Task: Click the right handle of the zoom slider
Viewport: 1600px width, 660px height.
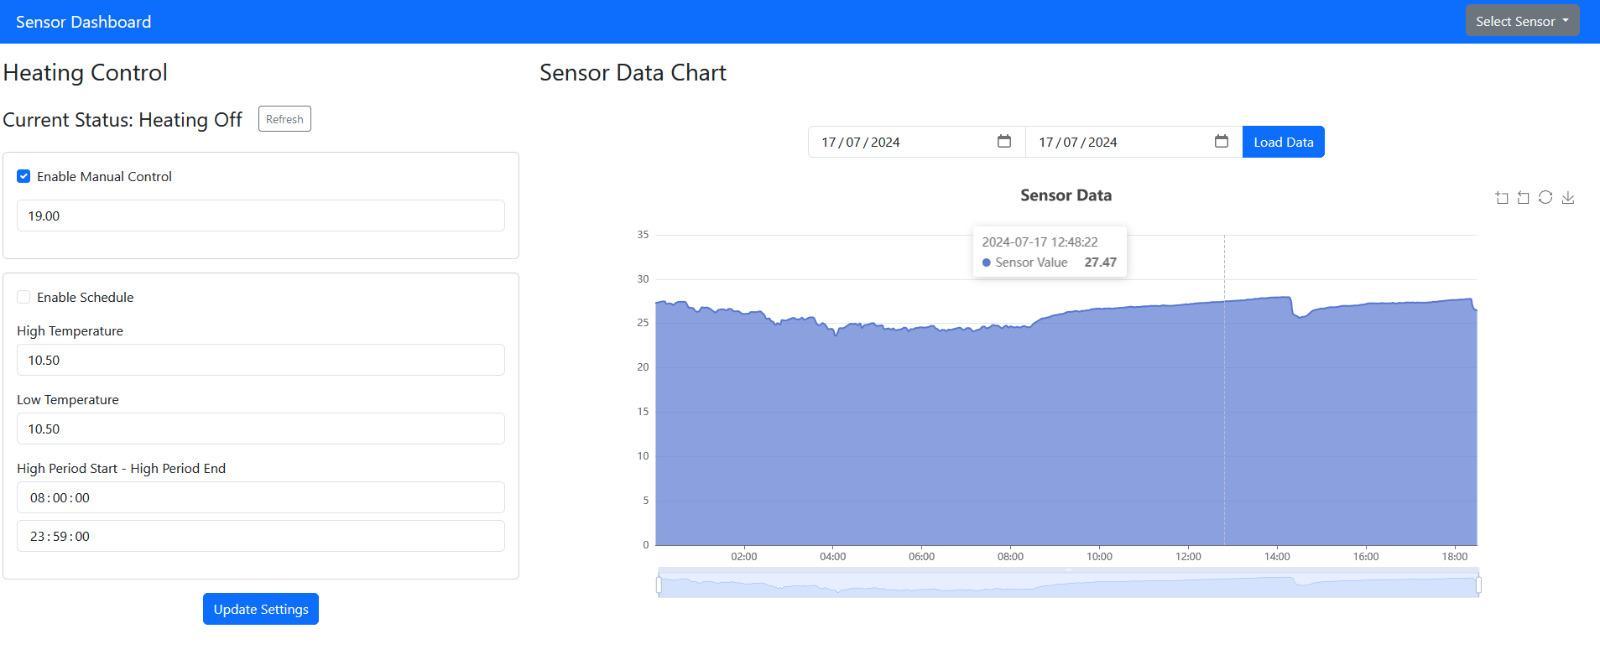Action: [1479, 584]
